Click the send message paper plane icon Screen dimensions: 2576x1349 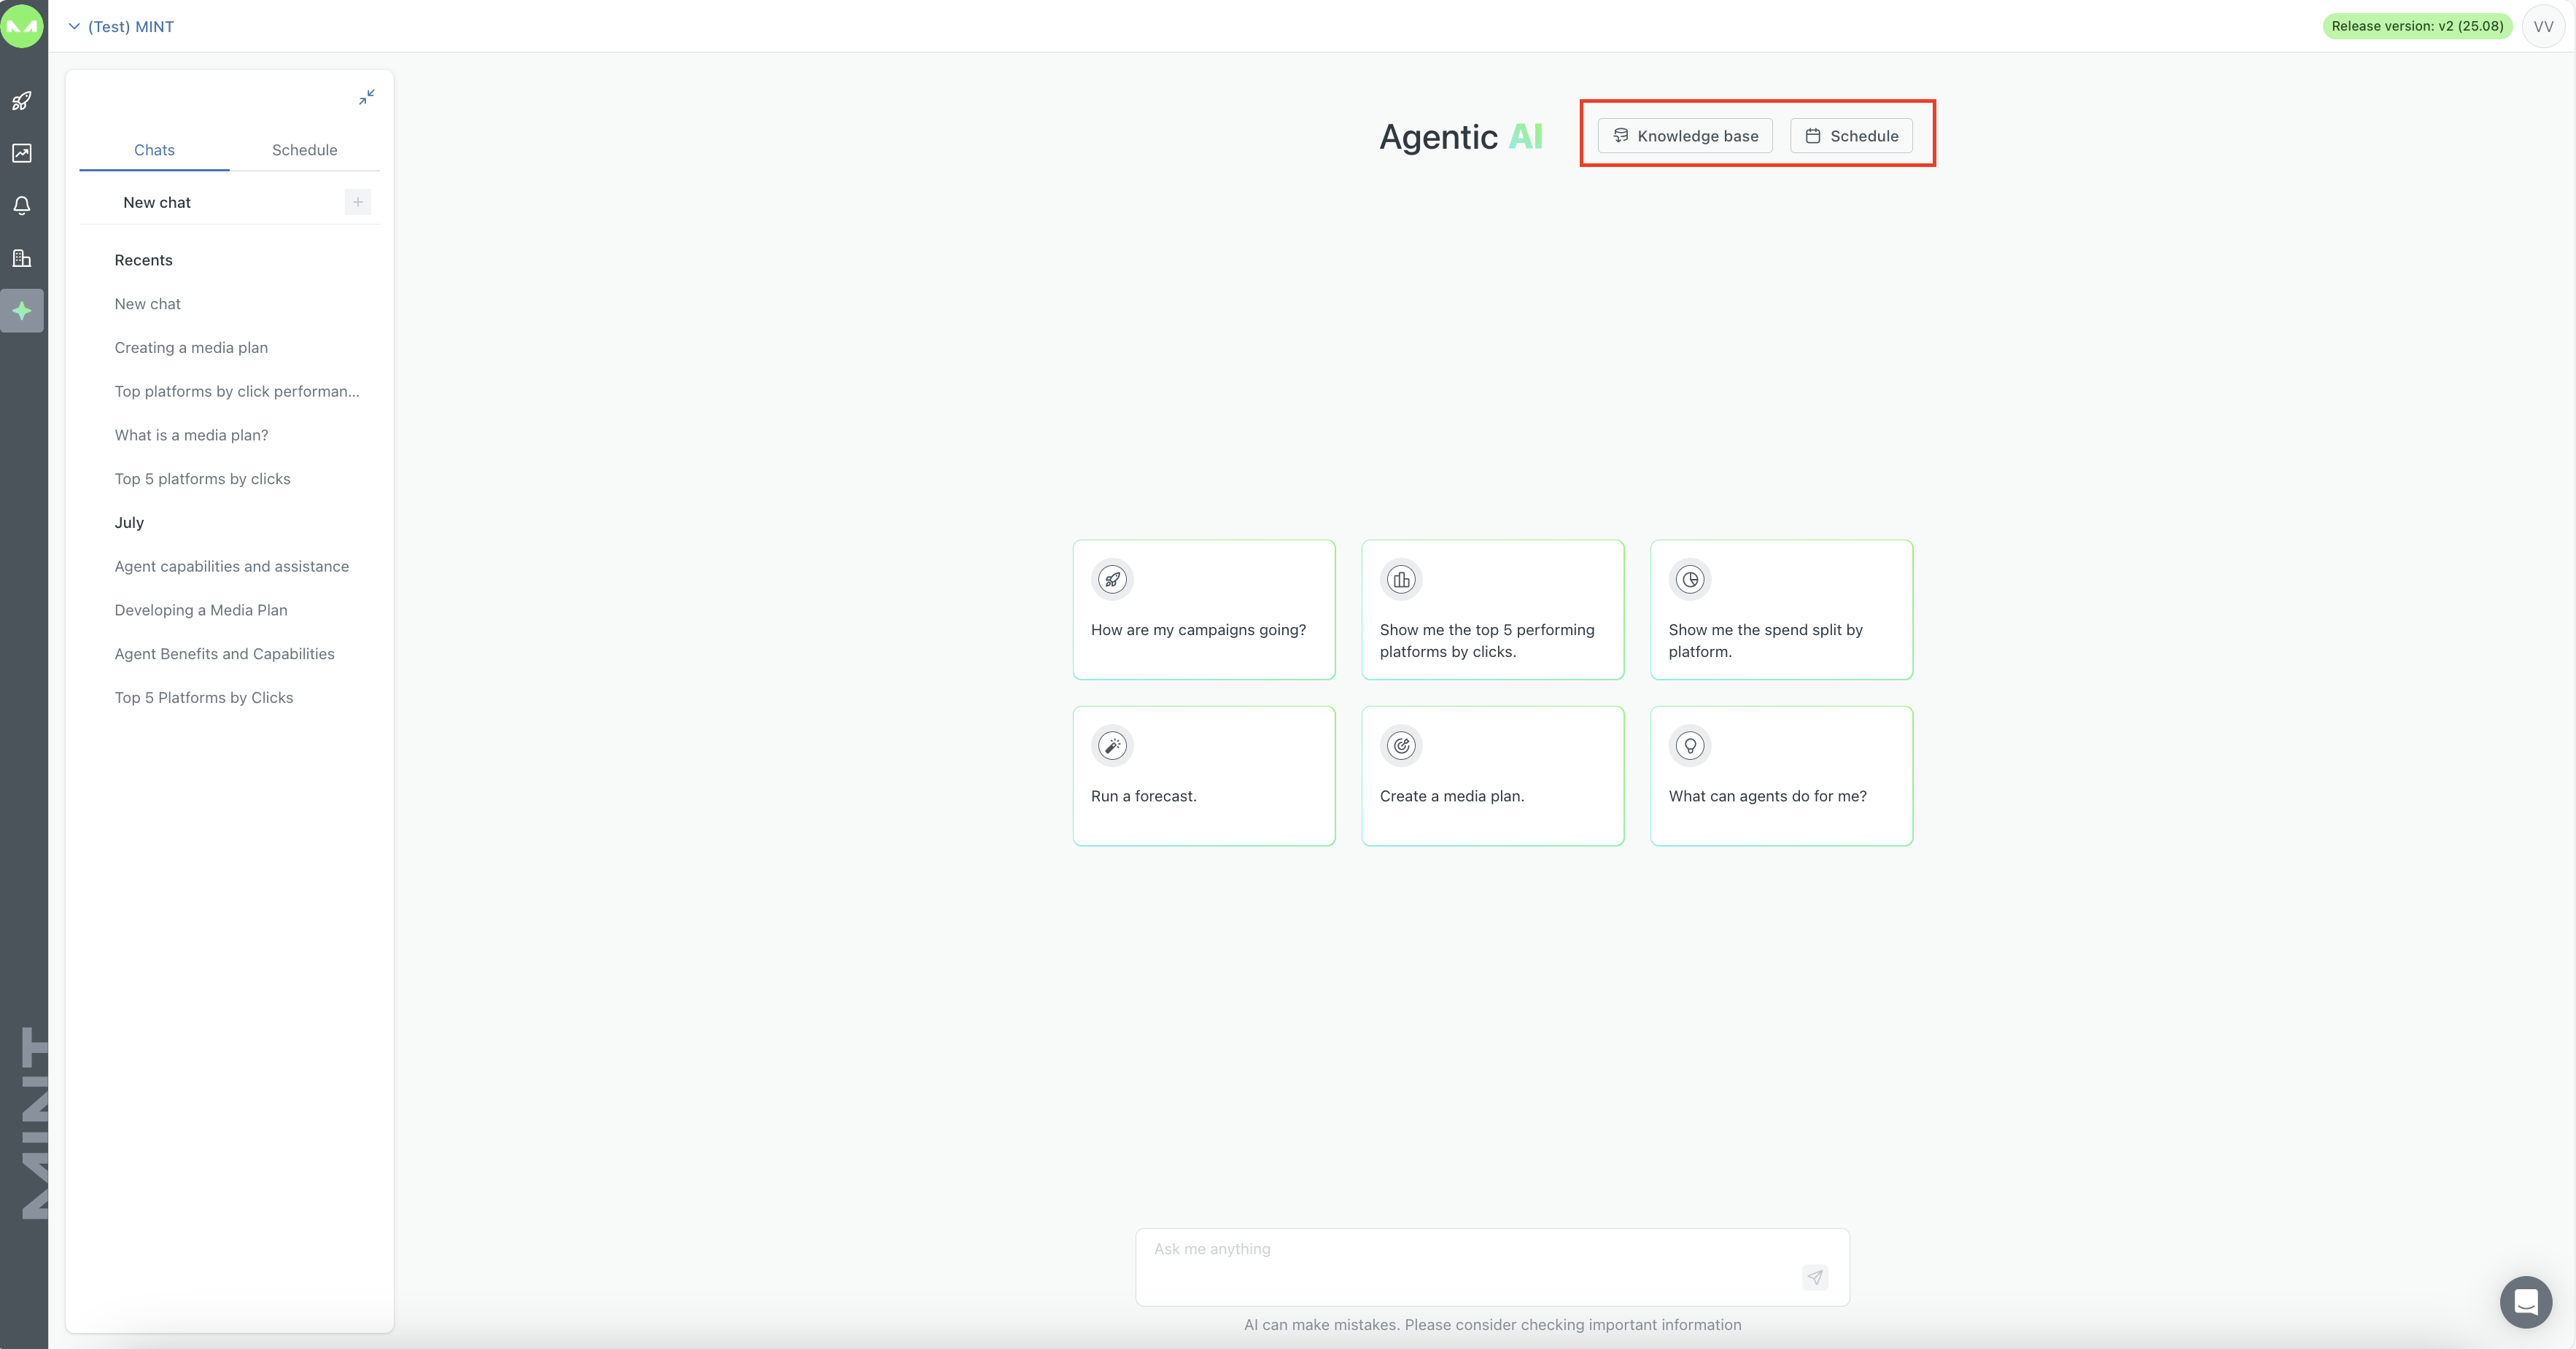[x=1814, y=1277]
